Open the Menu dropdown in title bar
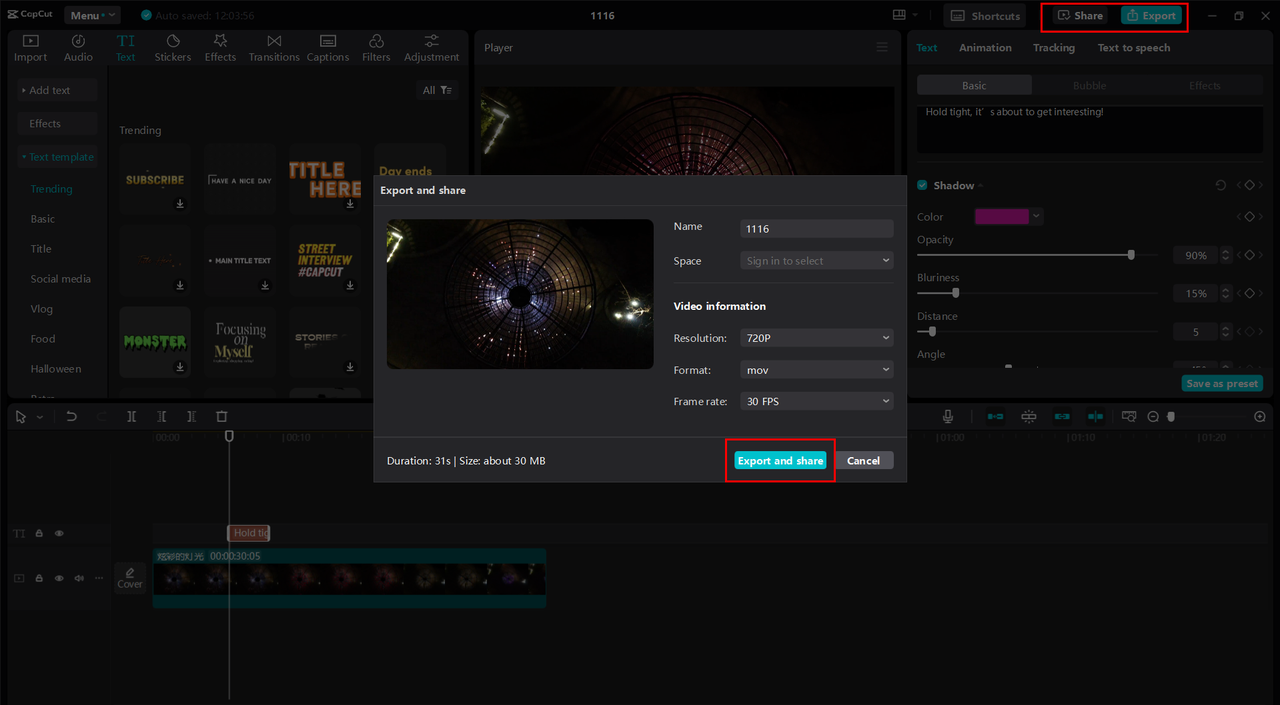The image size is (1280, 705). pyautogui.click(x=92, y=15)
